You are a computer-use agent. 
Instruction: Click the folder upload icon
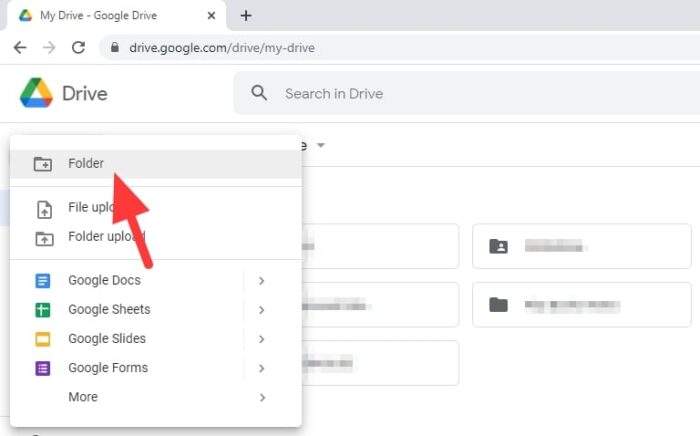pyautogui.click(x=44, y=239)
